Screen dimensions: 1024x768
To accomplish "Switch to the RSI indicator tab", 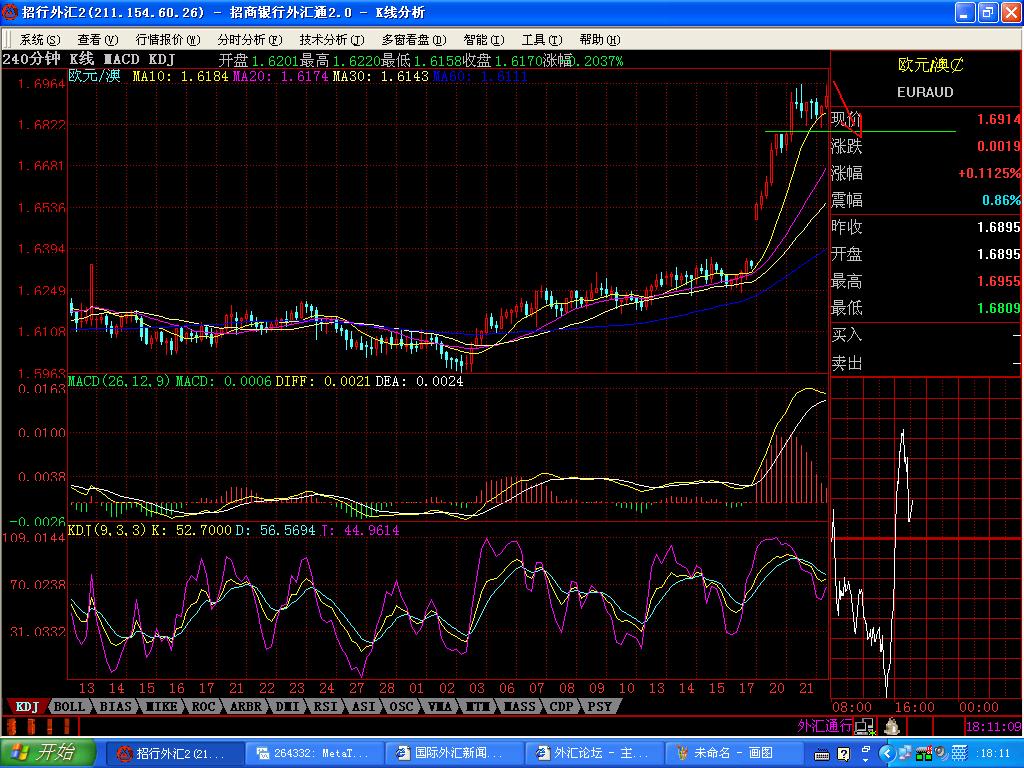I will pyautogui.click(x=325, y=707).
